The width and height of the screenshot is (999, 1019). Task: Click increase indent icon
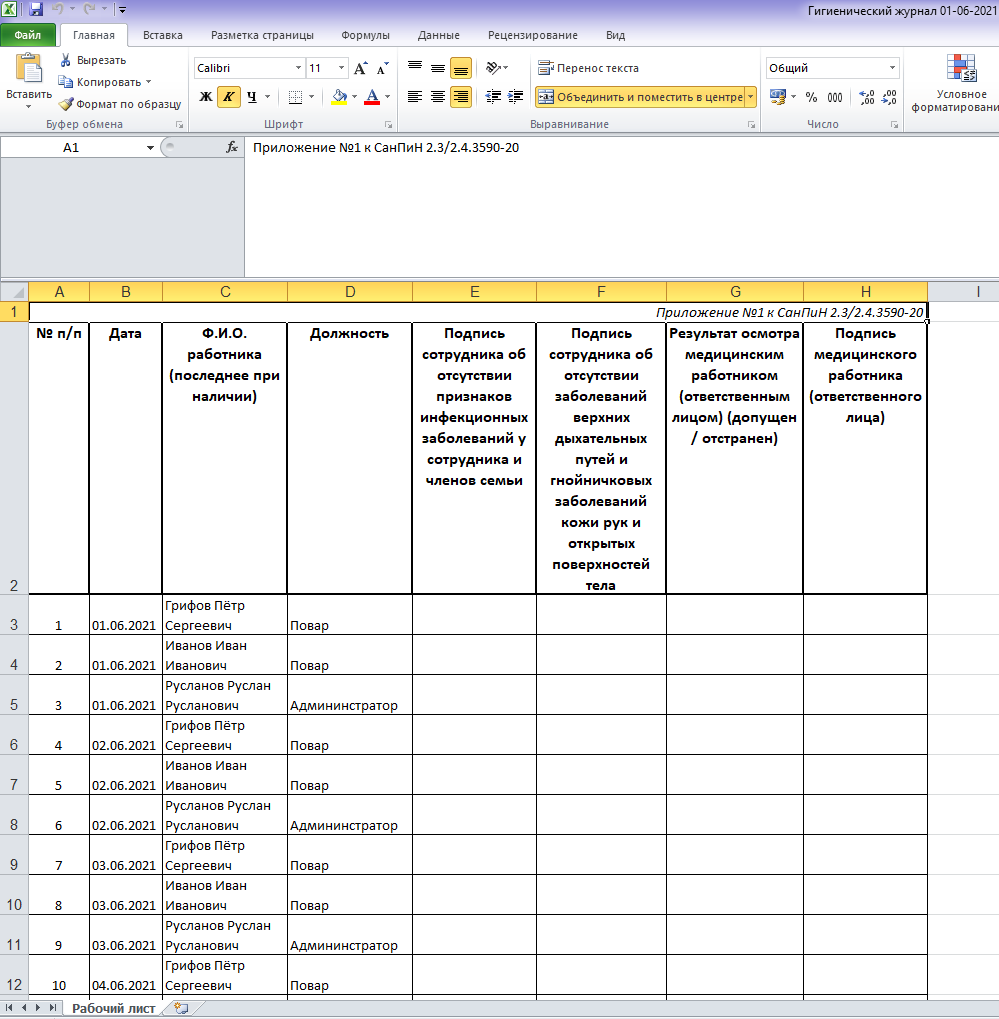point(515,97)
